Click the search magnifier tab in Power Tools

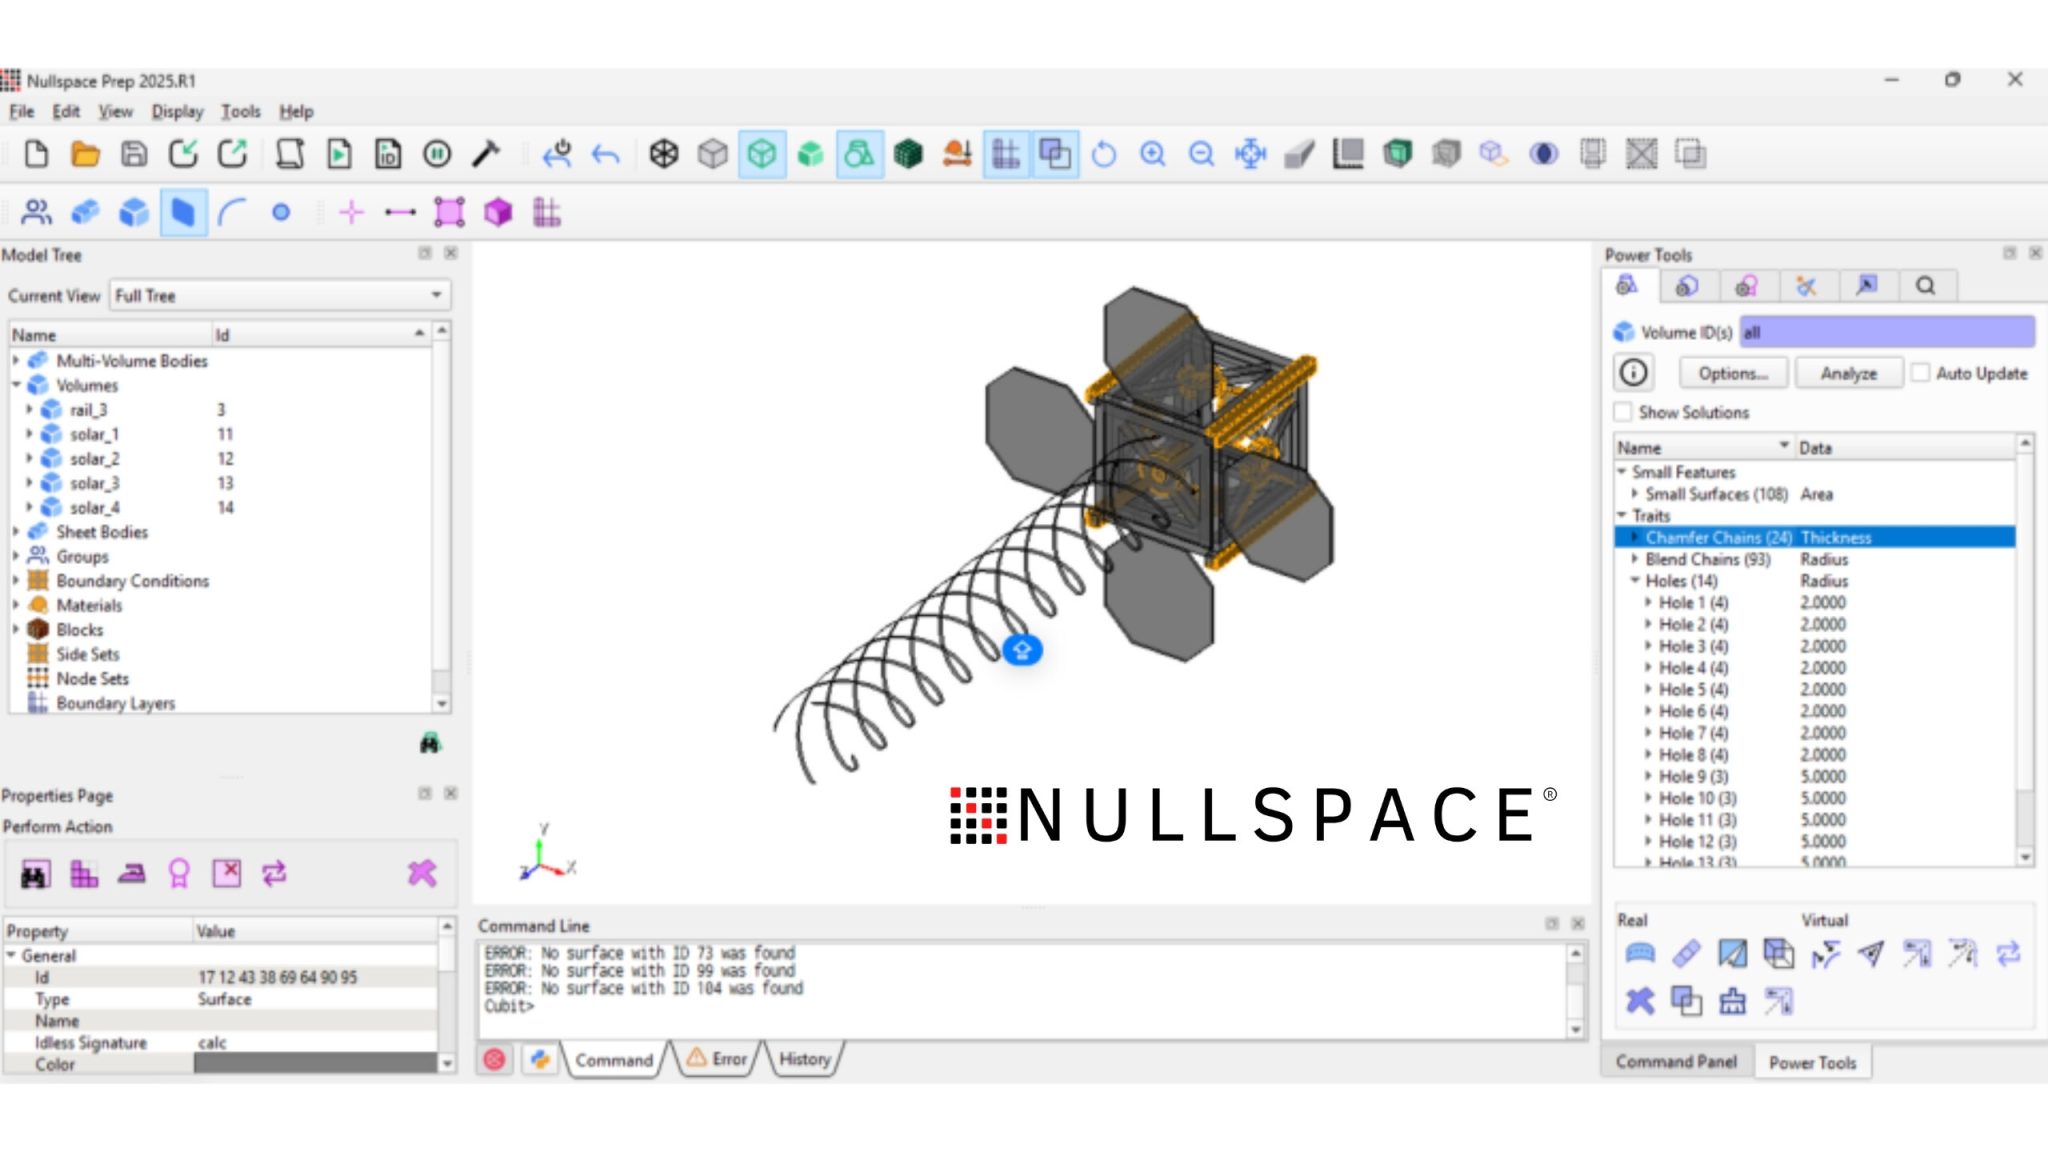[x=1925, y=286]
